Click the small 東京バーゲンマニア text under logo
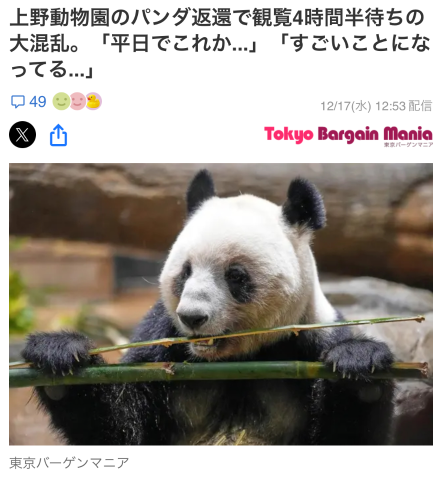The height and width of the screenshot is (480, 442). (x=408, y=145)
